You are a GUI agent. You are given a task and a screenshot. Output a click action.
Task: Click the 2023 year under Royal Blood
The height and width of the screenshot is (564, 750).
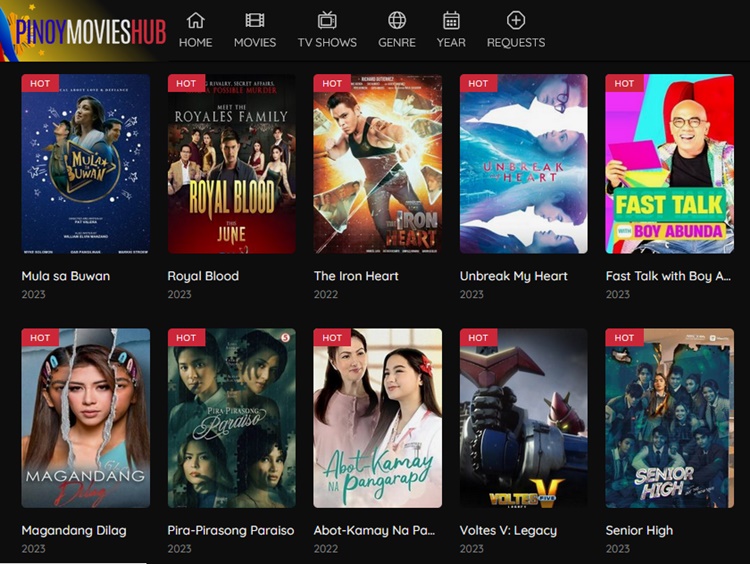click(x=179, y=295)
